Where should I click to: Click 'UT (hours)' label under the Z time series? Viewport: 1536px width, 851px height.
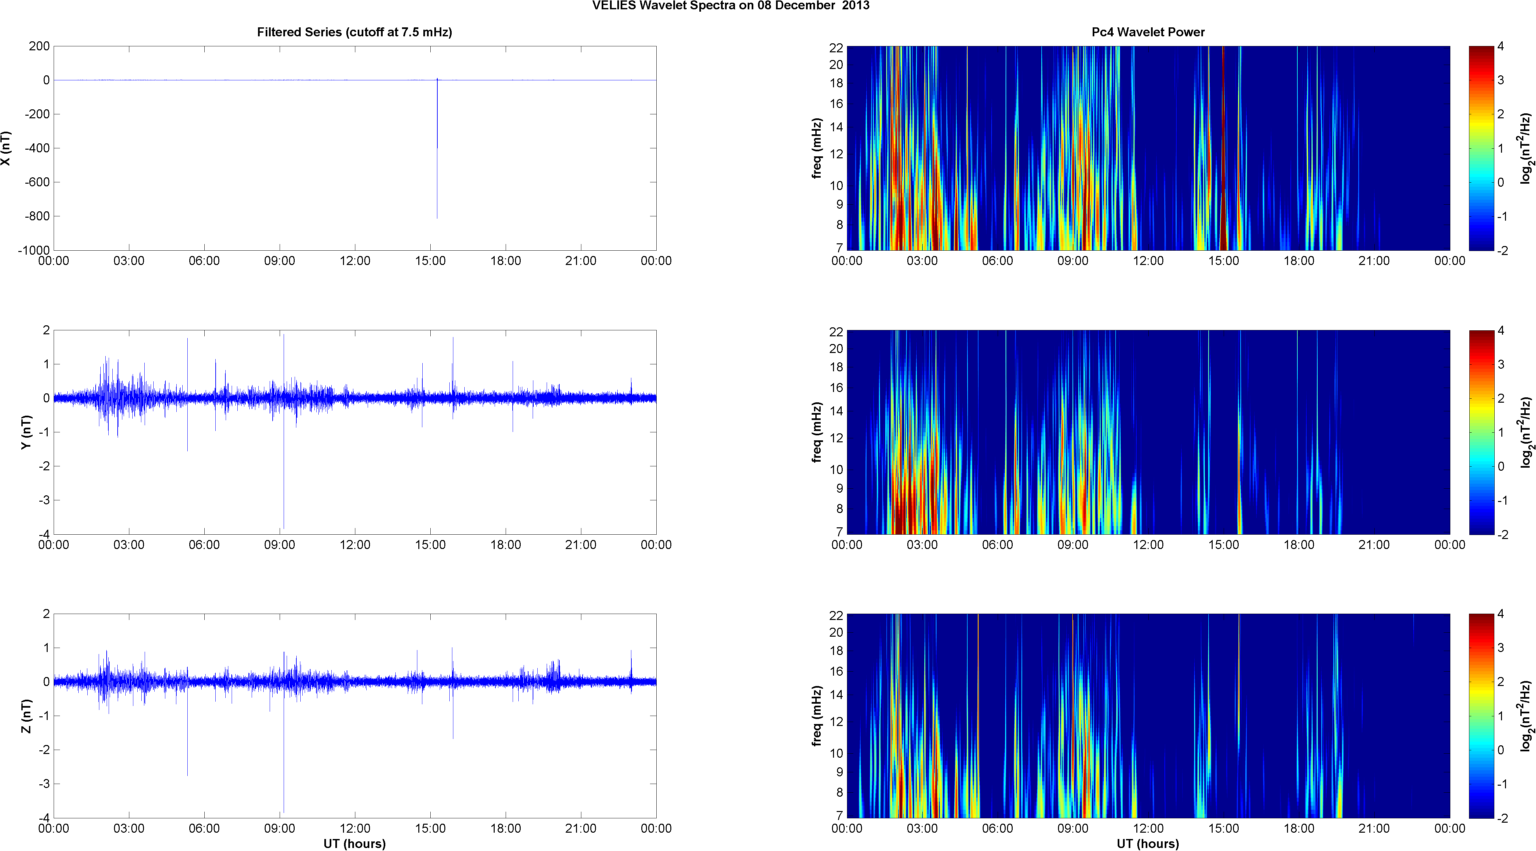pos(354,843)
